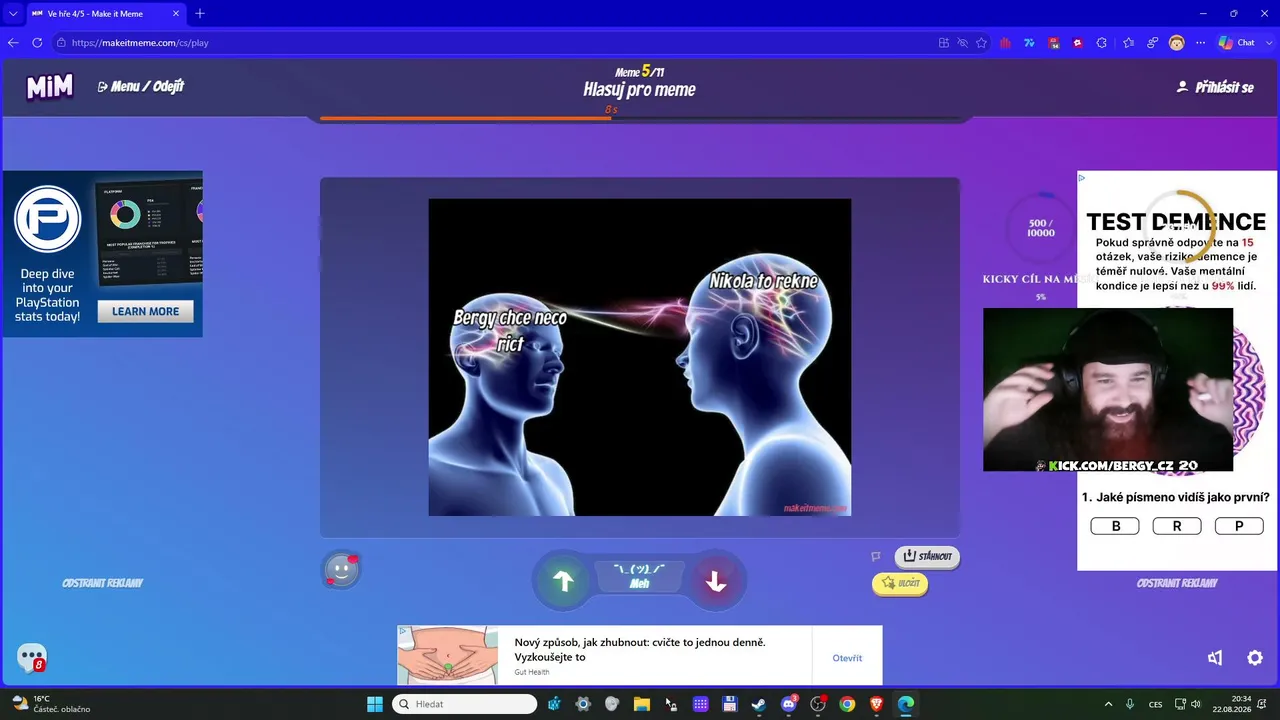
Task: Open the tab list dropdown chevron
Action: [x=13, y=14]
